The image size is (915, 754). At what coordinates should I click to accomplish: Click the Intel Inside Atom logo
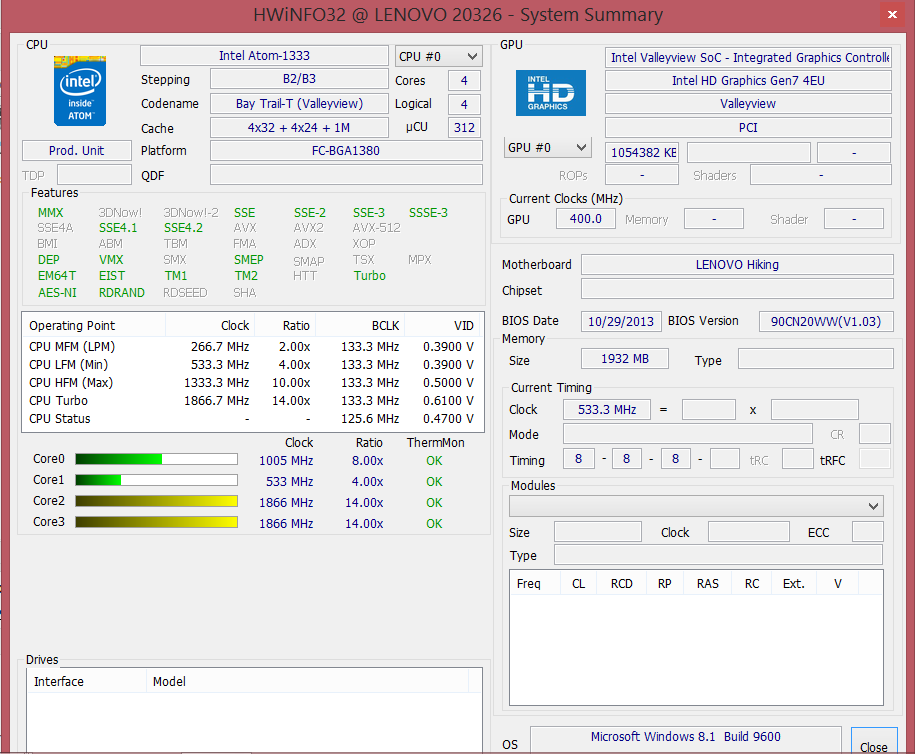pyautogui.click(x=80, y=91)
